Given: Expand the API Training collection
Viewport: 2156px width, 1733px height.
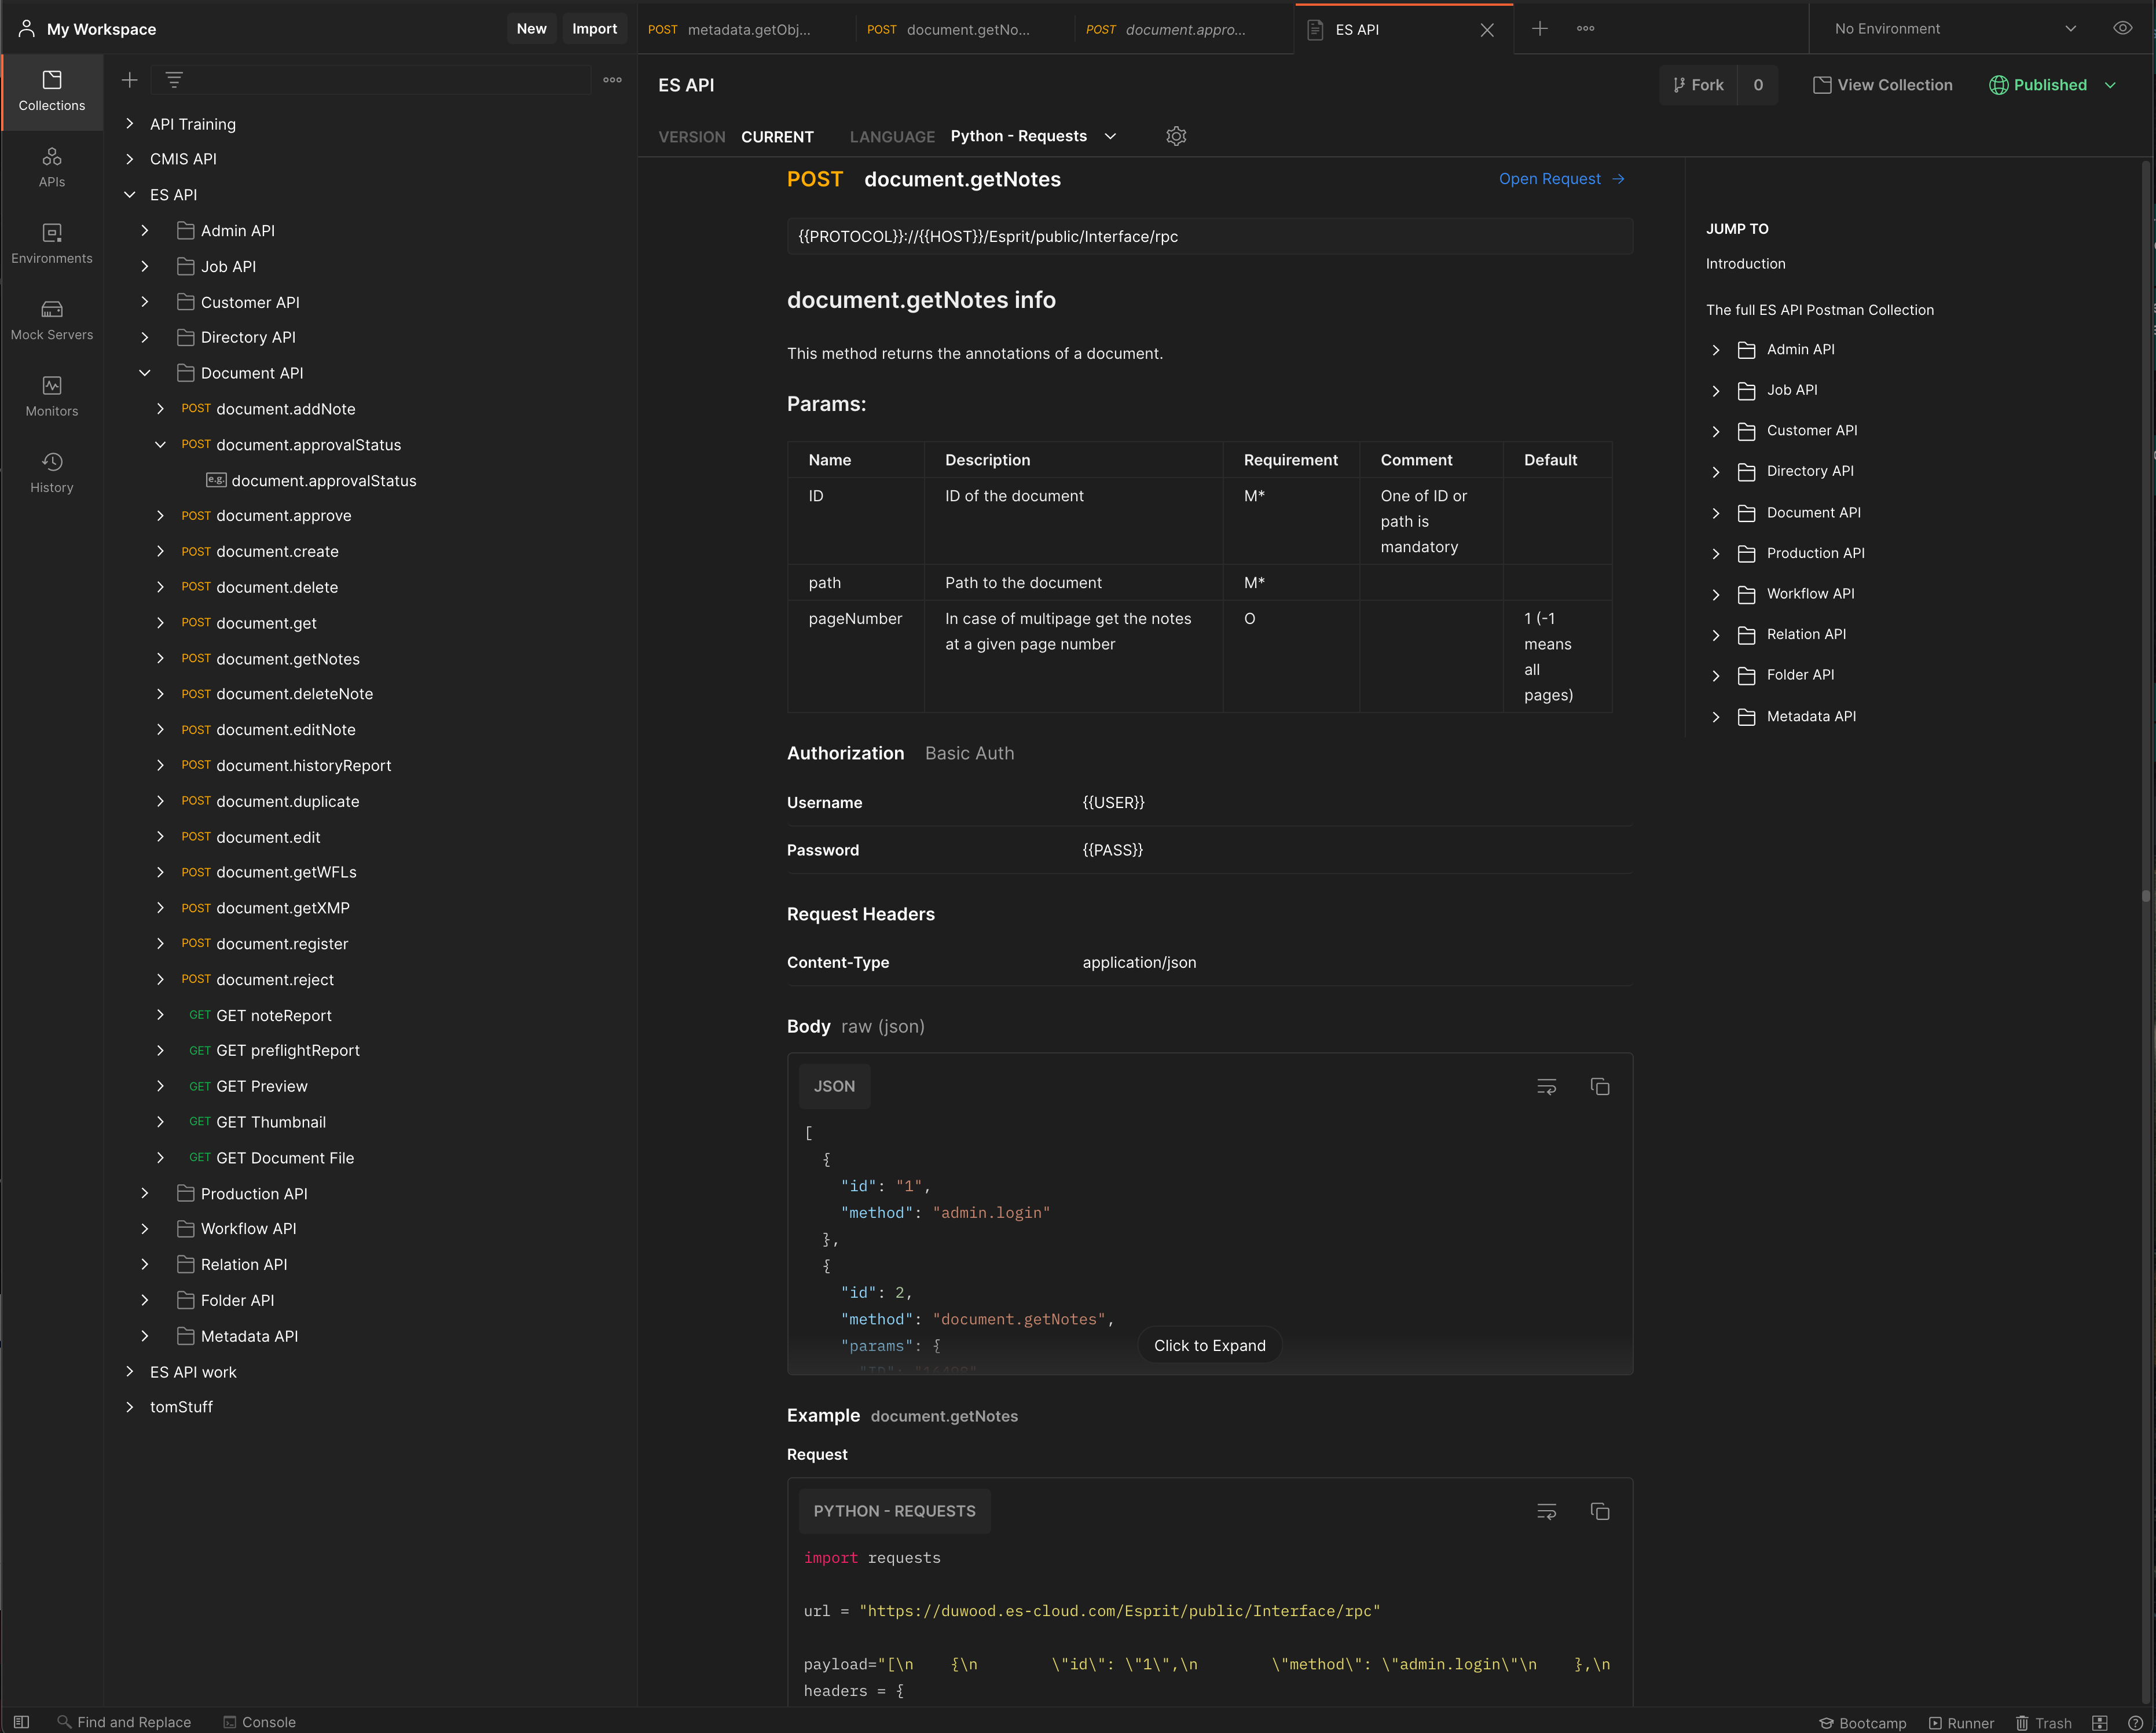Looking at the screenshot, I should [x=129, y=124].
